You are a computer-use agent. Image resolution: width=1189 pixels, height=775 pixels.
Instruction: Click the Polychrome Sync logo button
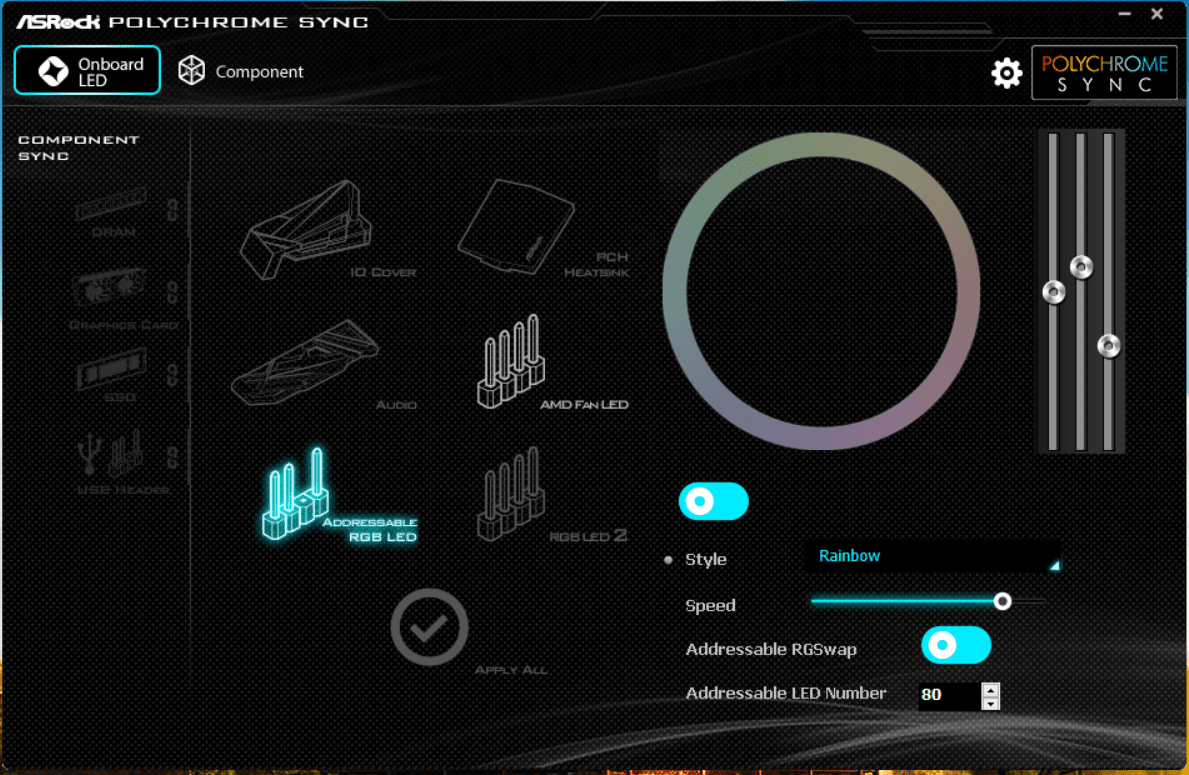click(1104, 73)
